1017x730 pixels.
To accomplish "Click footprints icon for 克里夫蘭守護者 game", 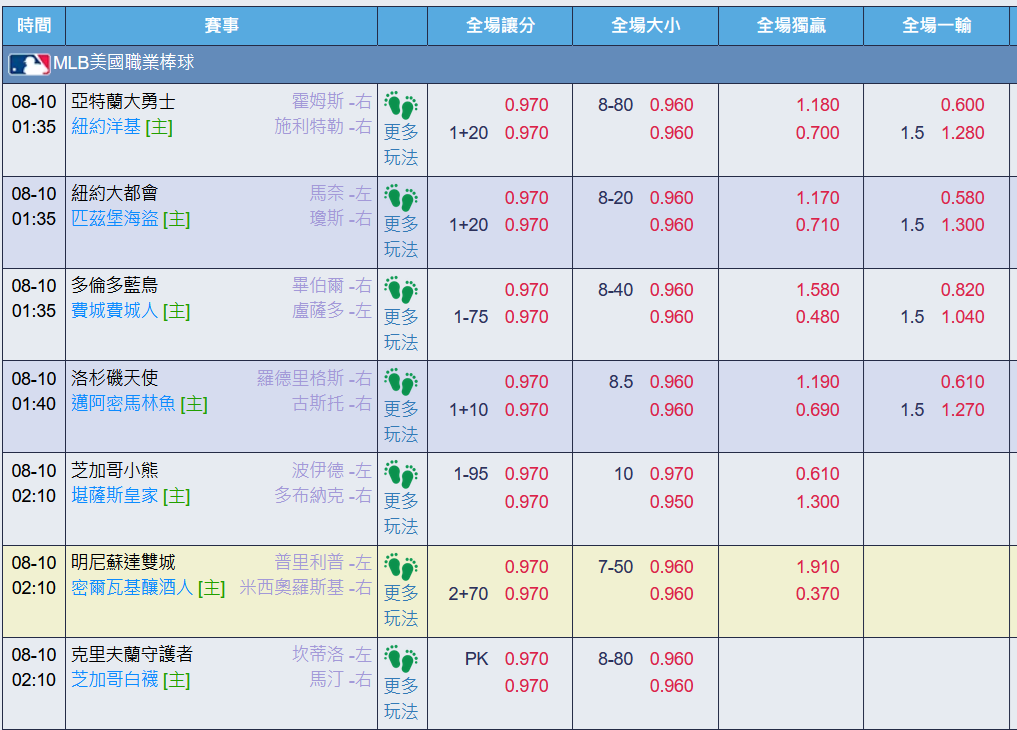I will pos(401,659).
